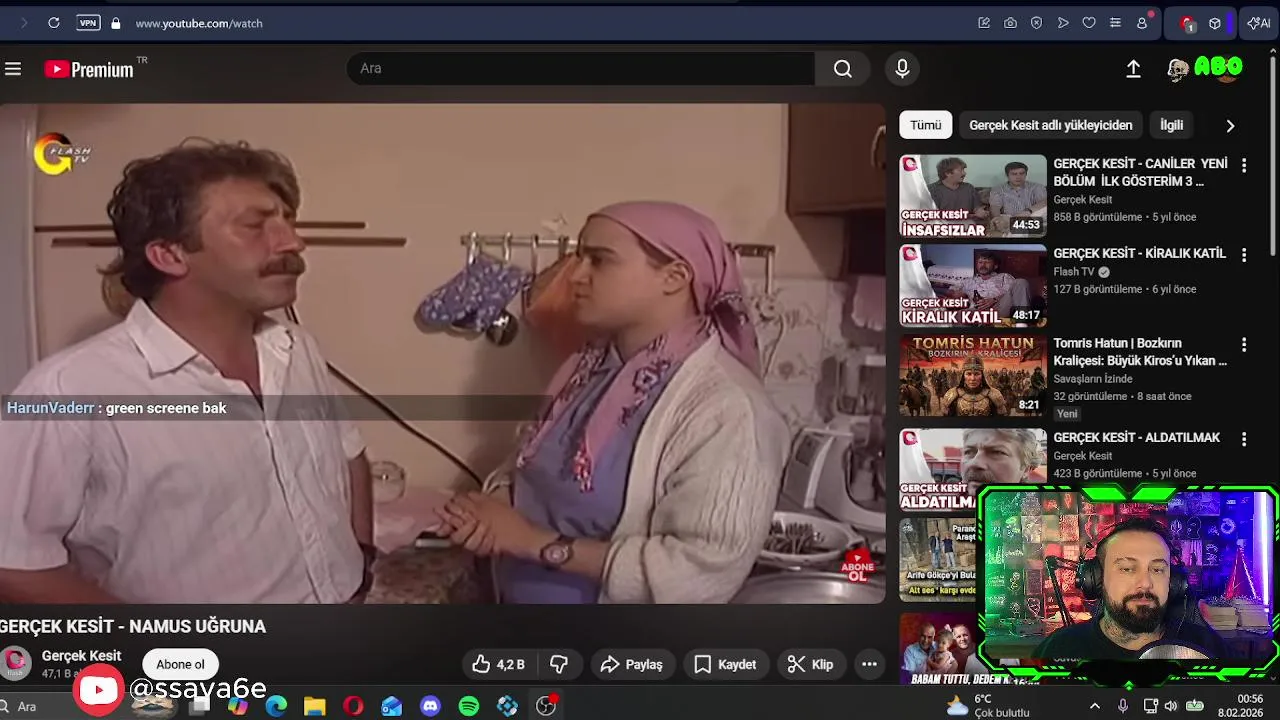Image resolution: width=1280 pixels, height=720 pixels.
Task: Open volume control speaker tray icon
Action: tap(1170, 706)
